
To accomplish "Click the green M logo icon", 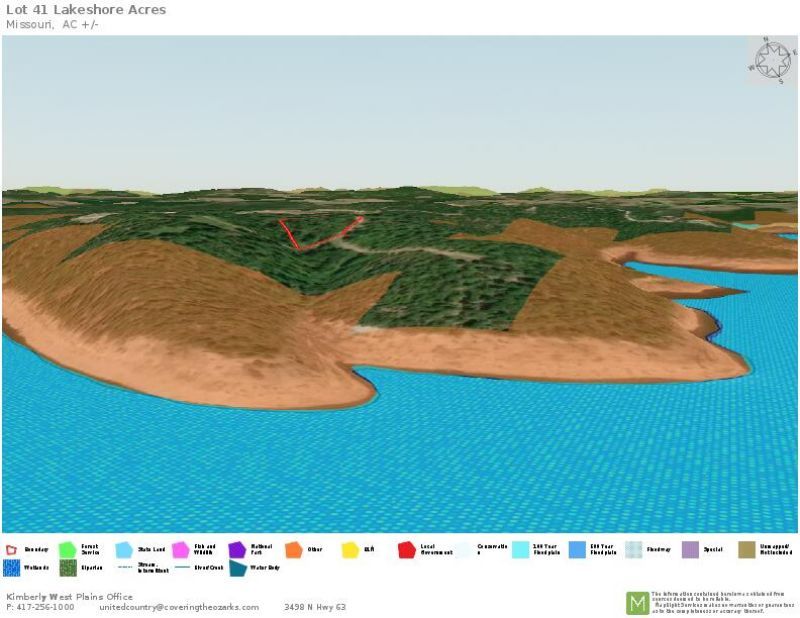I will point(637,603).
